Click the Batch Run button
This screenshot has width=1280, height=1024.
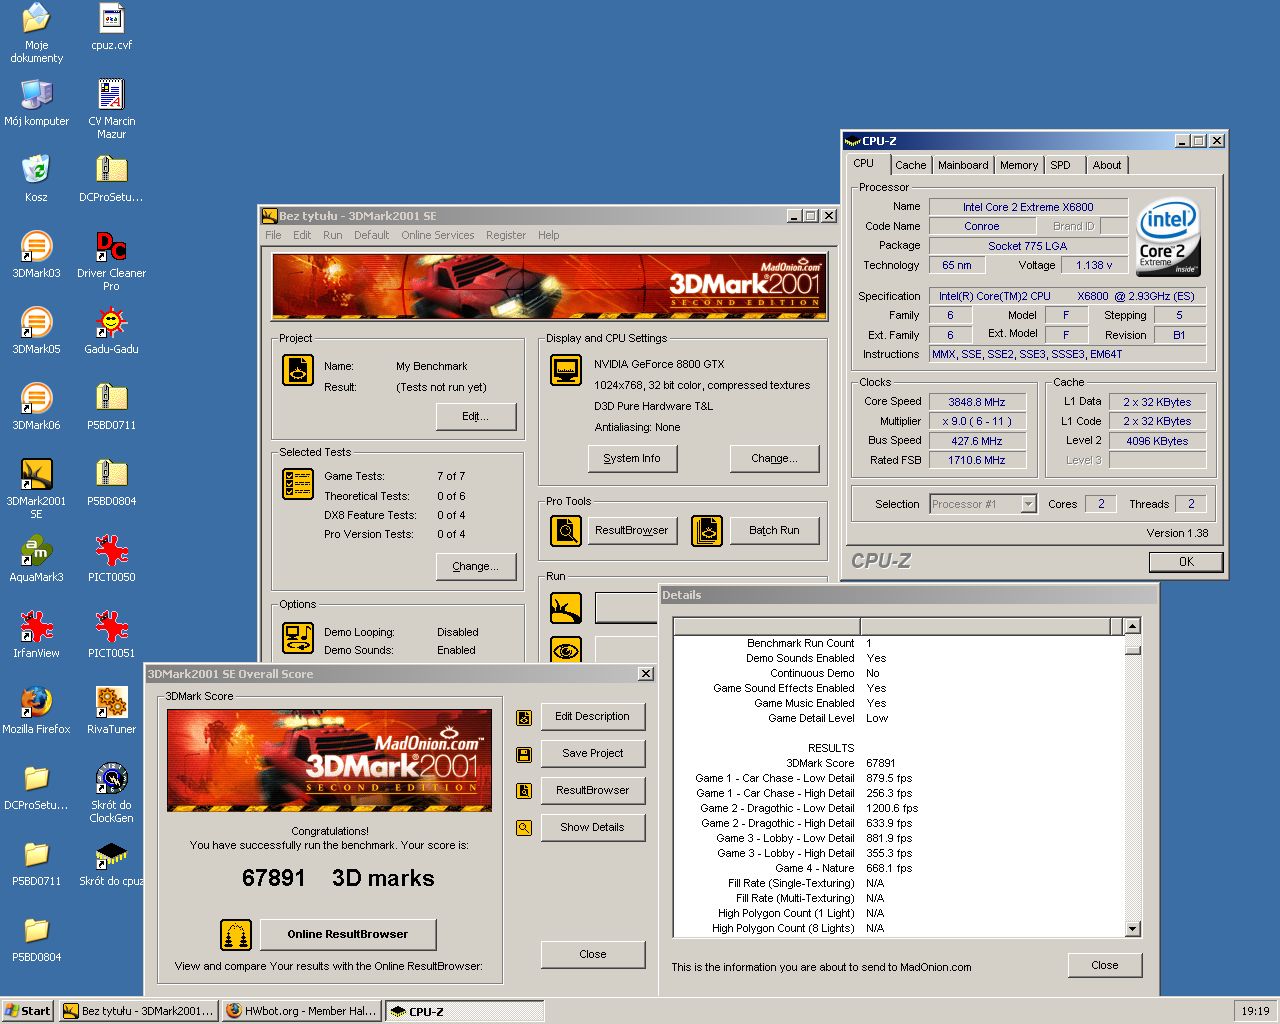774,530
